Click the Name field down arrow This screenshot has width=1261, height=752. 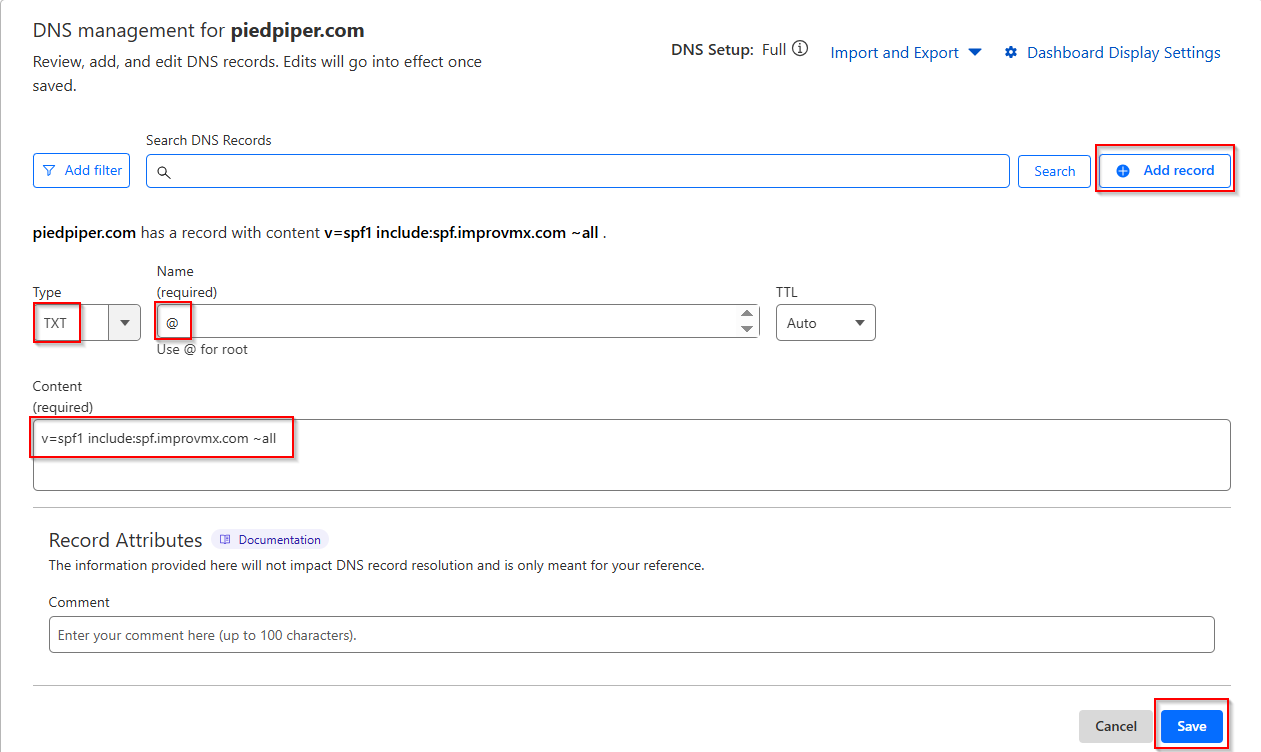click(747, 329)
